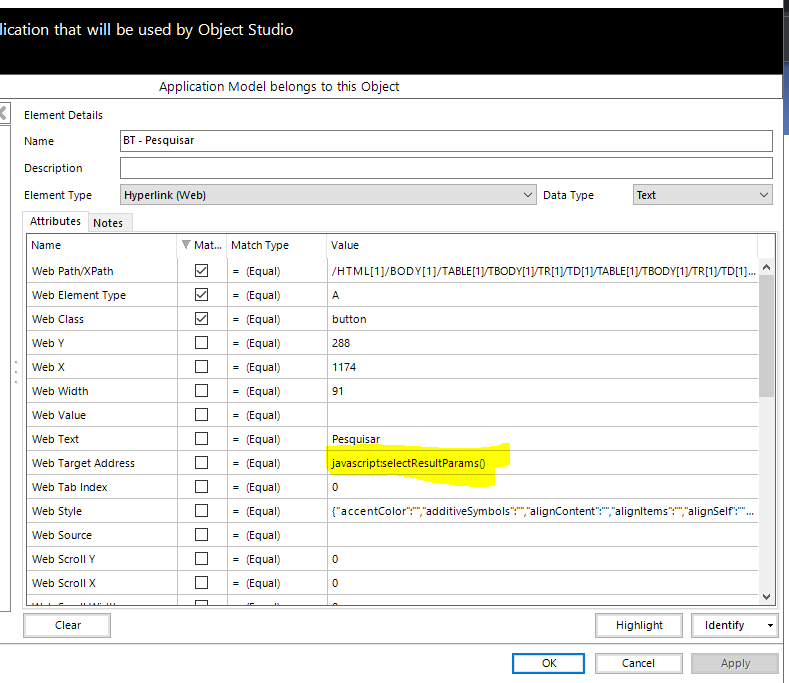Click the collapse panel chevron icon

click(x=4, y=113)
